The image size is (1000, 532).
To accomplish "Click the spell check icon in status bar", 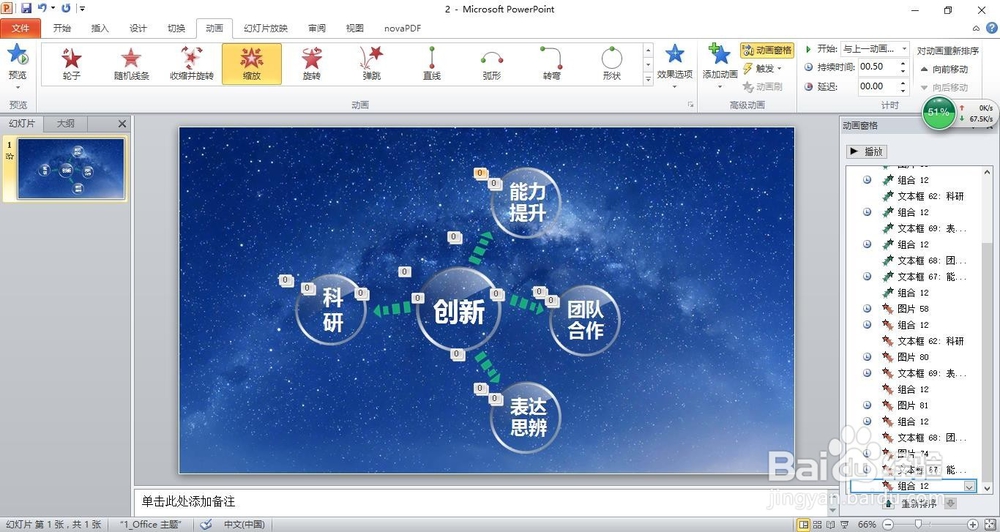I will 206,524.
